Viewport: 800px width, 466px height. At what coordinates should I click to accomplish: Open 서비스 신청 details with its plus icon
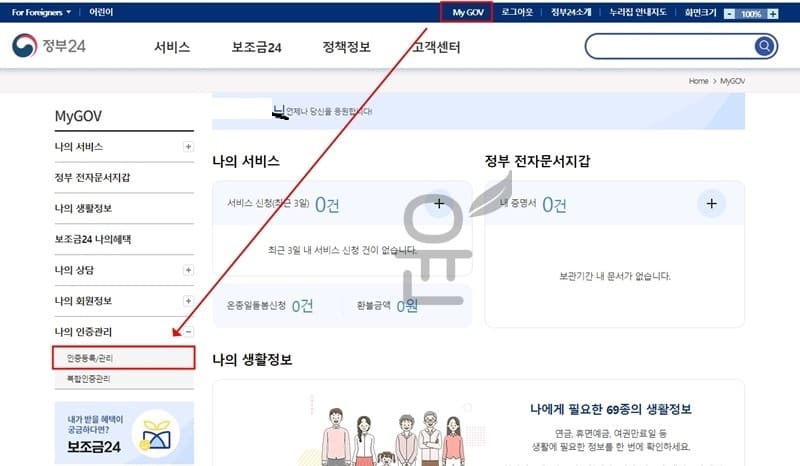[439, 204]
